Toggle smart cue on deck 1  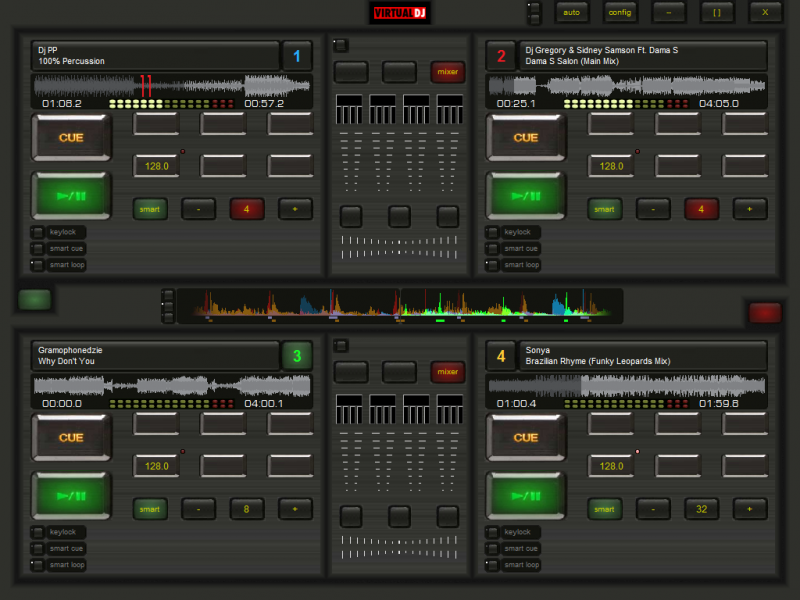coord(58,248)
